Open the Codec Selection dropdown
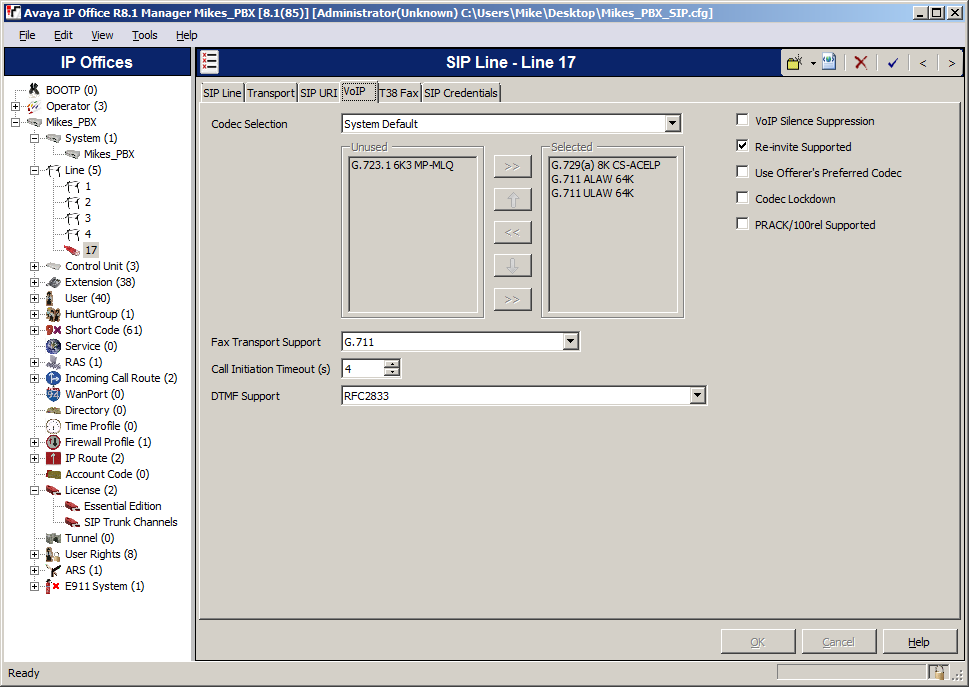The height and width of the screenshot is (687, 969). click(x=673, y=124)
